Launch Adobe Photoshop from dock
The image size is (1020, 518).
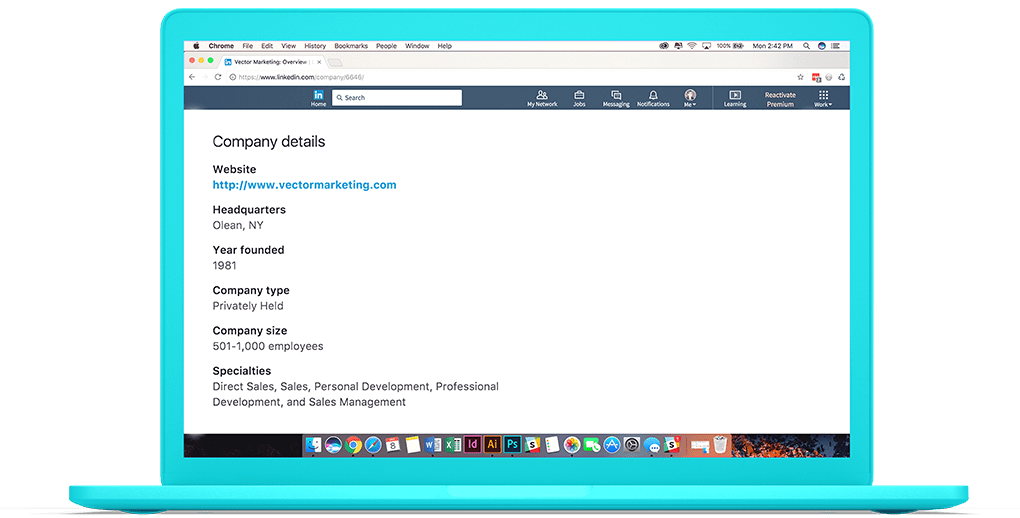coord(513,444)
